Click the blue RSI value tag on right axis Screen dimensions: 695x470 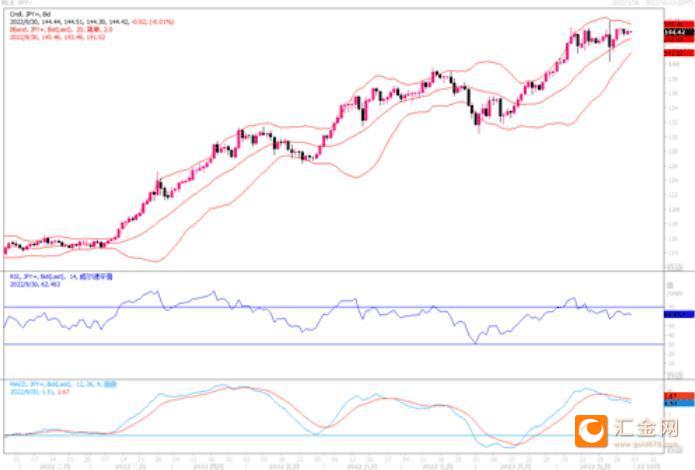pos(679,314)
